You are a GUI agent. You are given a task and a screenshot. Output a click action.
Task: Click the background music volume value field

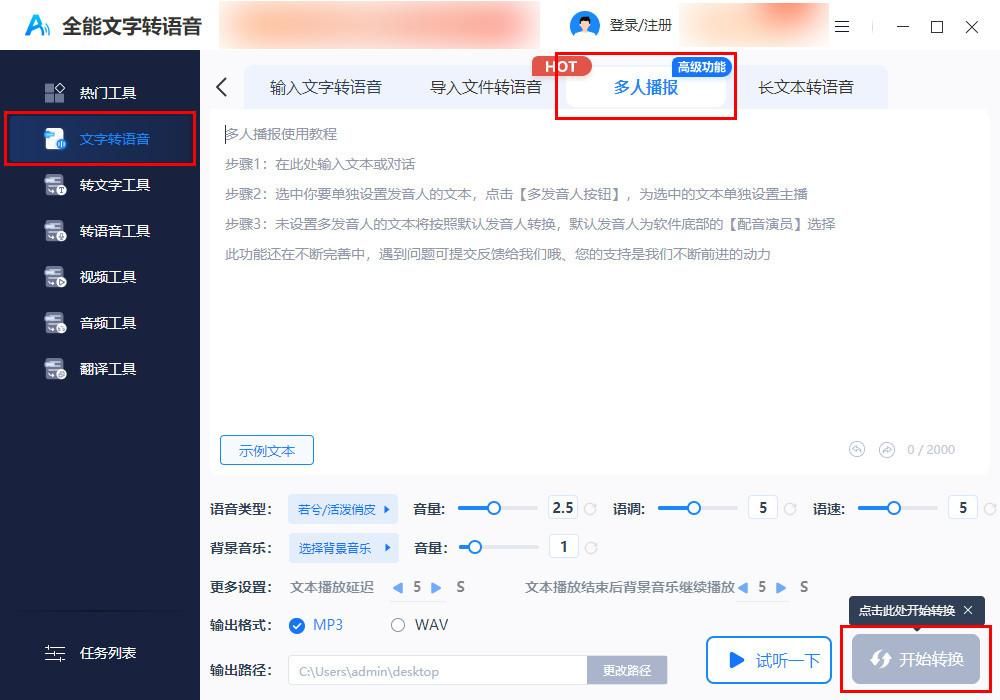(x=563, y=547)
